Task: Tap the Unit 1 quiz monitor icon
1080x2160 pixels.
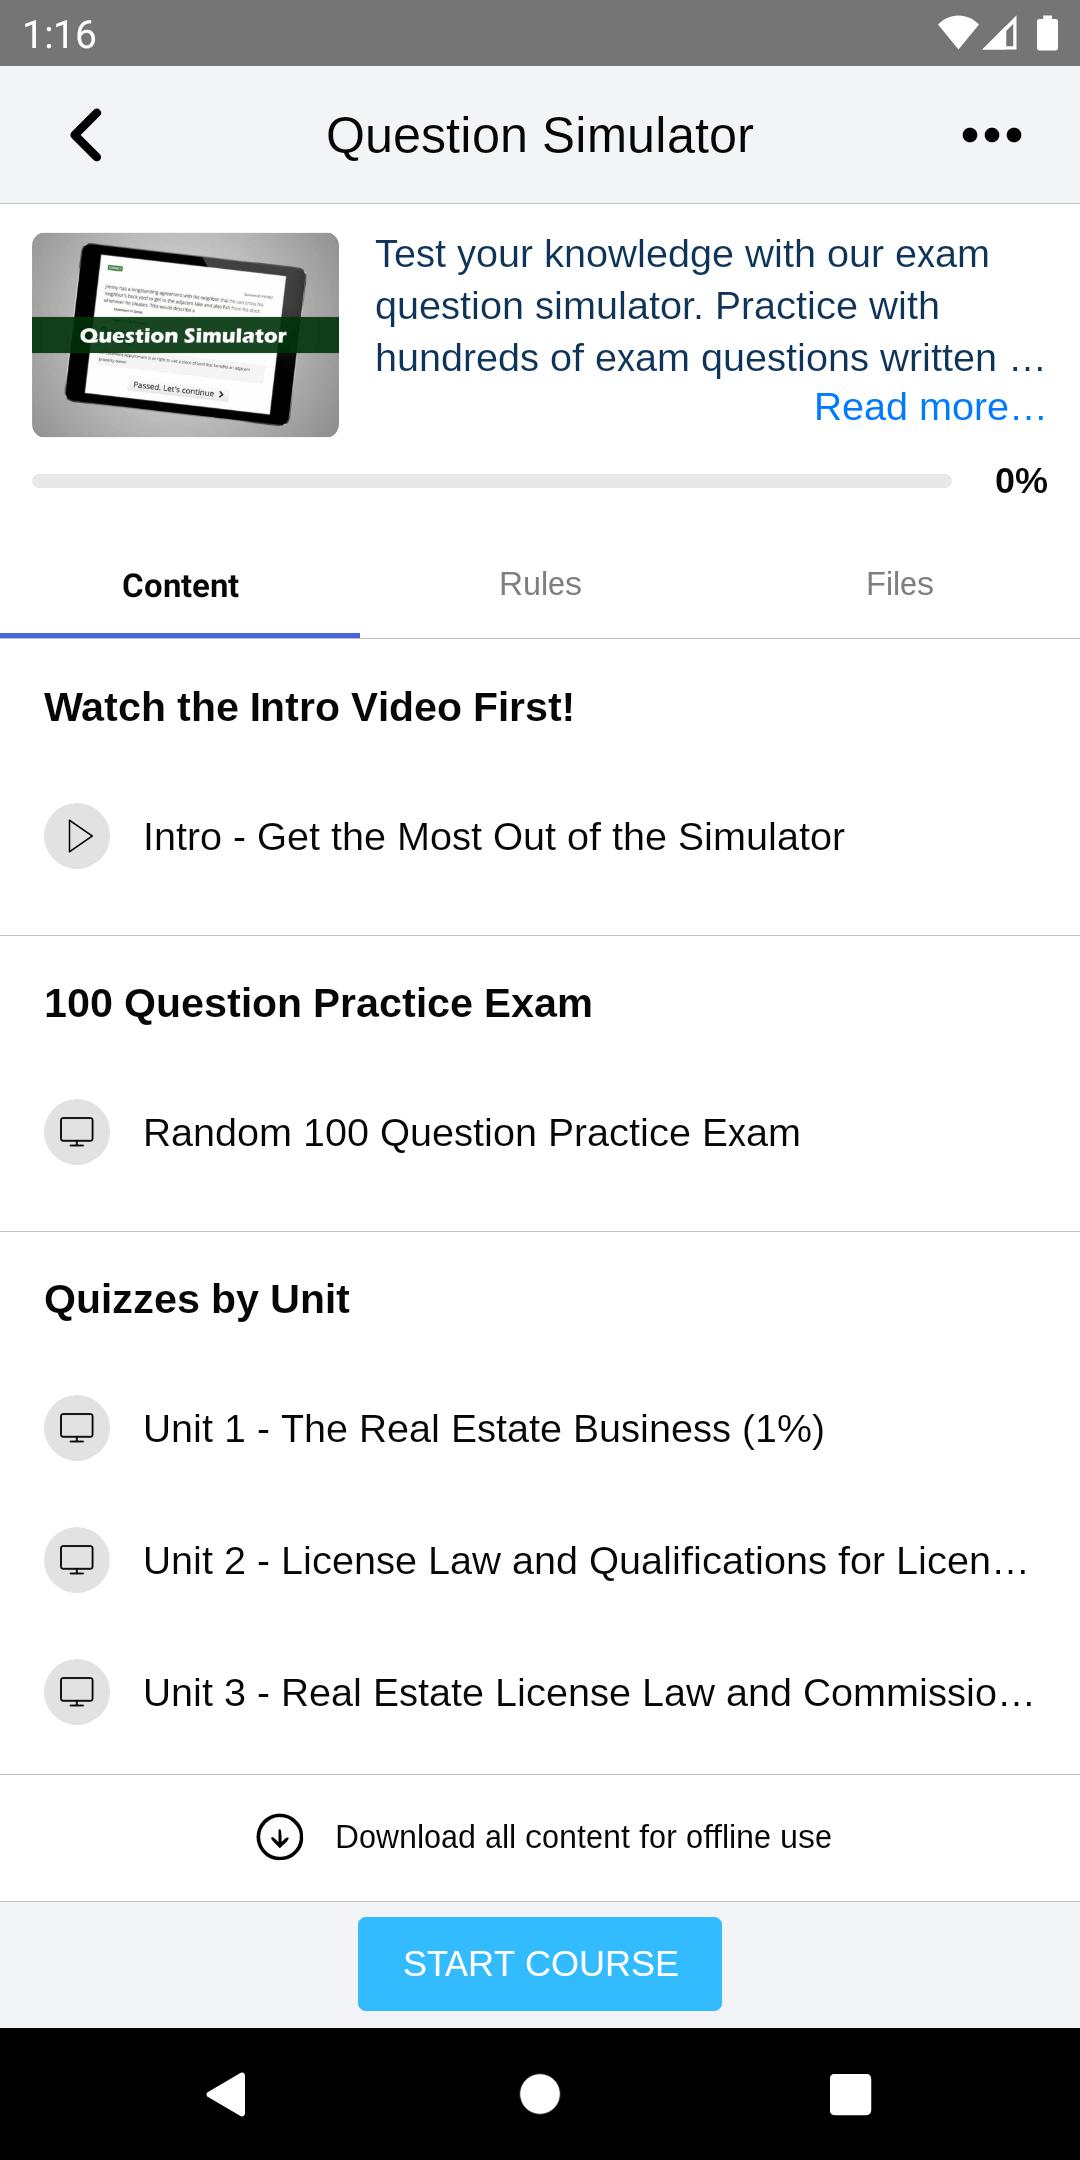Action: [77, 1428]
